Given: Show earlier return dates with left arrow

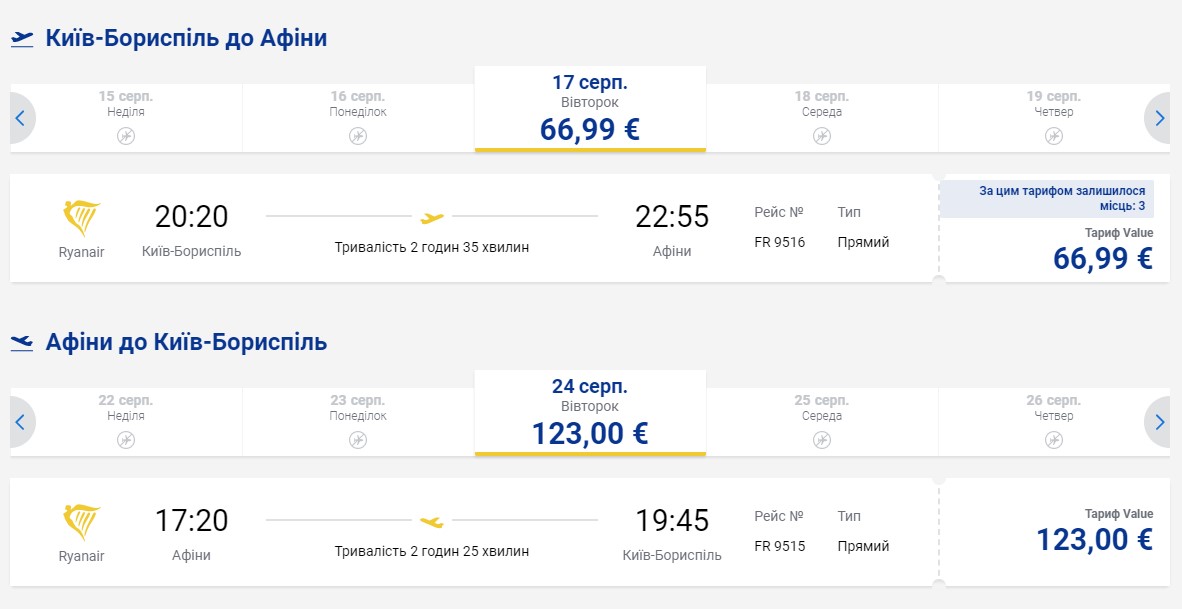Looking at the screenshot, I should coord(20,422).
